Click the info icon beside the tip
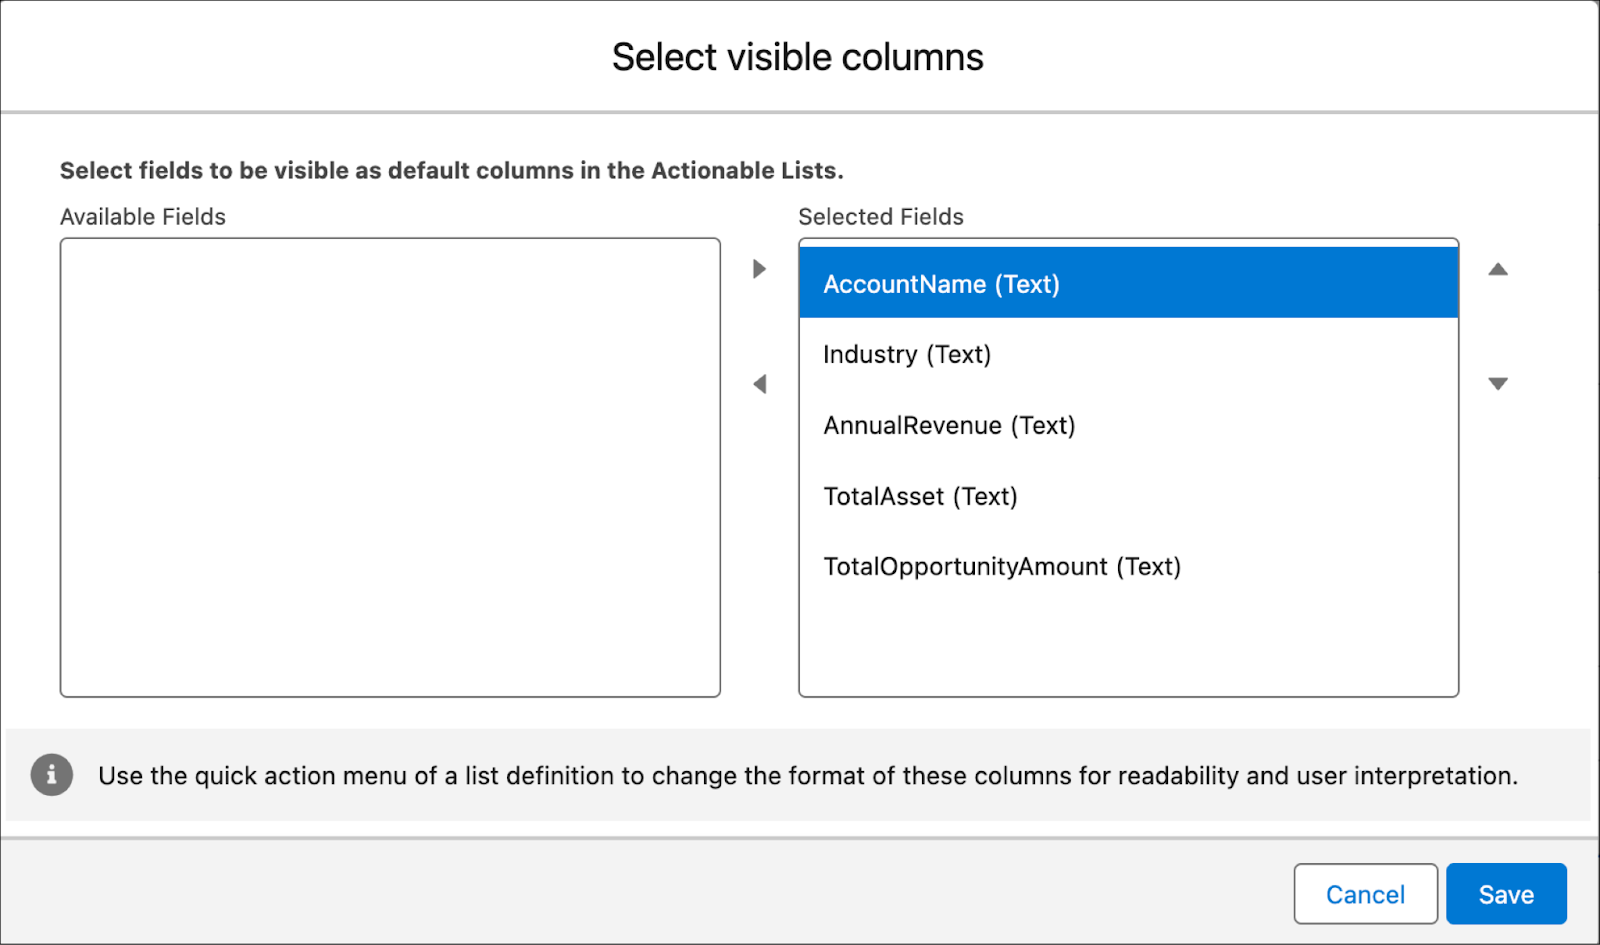This screenshot has width=1600, height=945. [x=52, y=775]
